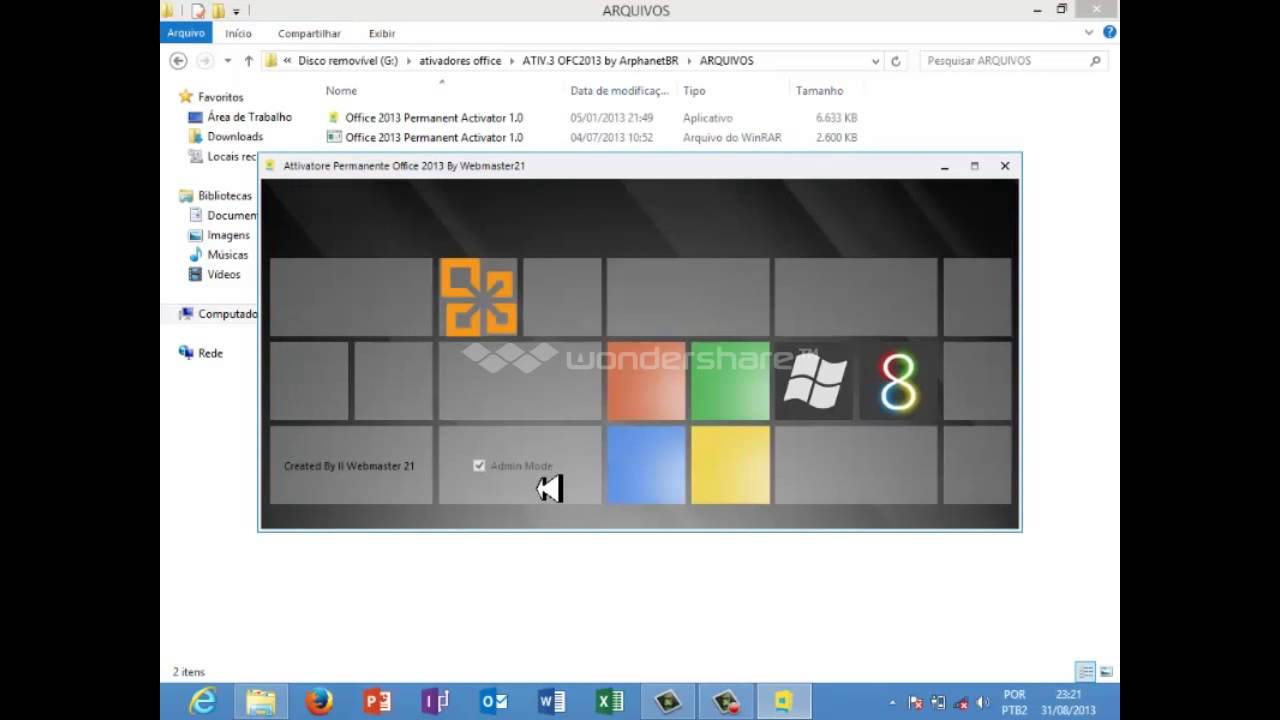
Task: Sort by Tipo column header
Action: click(694, 91)
